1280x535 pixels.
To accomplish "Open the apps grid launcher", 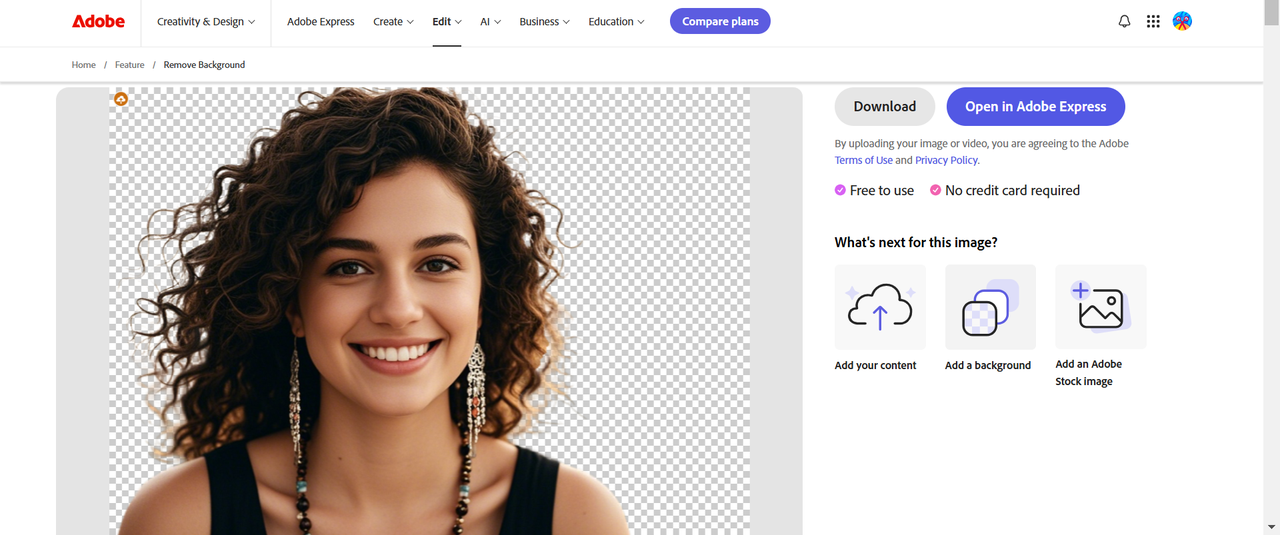I will coord(1153,21).
